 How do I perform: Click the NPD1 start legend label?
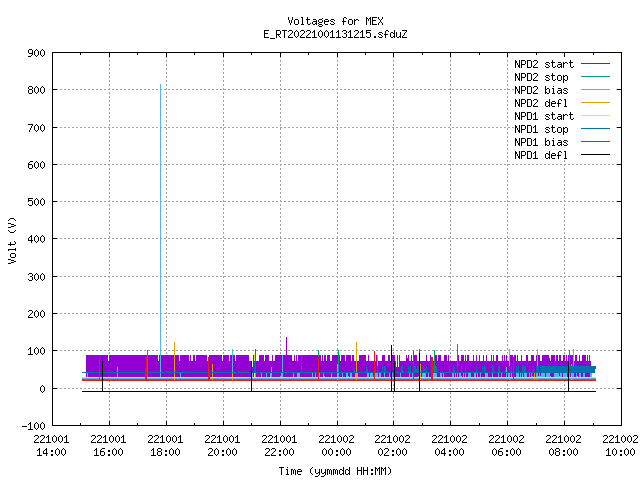pyautogui.click(x=544, y=116)
